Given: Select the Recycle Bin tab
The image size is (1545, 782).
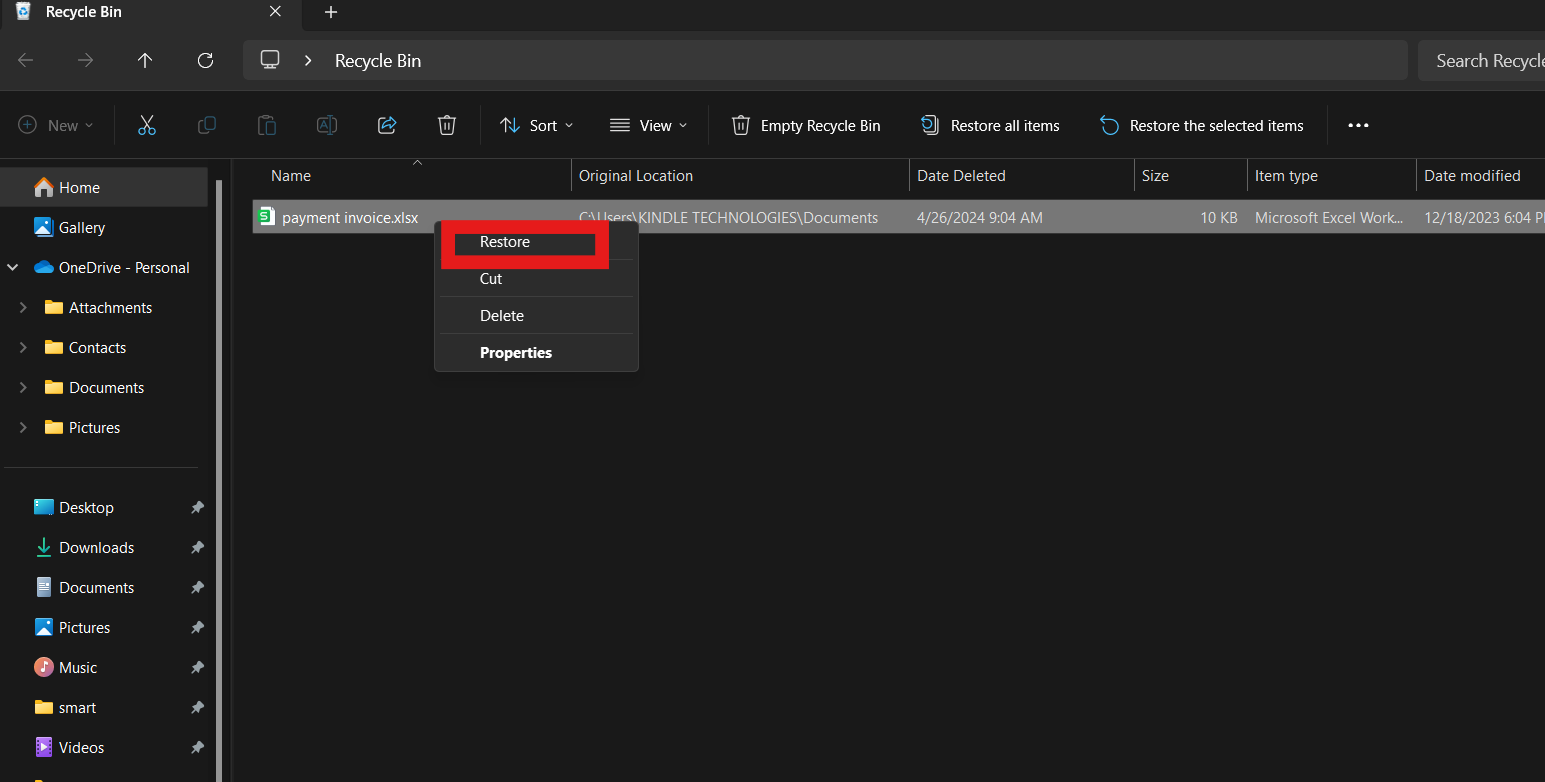Looking at the screenshot, I should coord(150,12).
